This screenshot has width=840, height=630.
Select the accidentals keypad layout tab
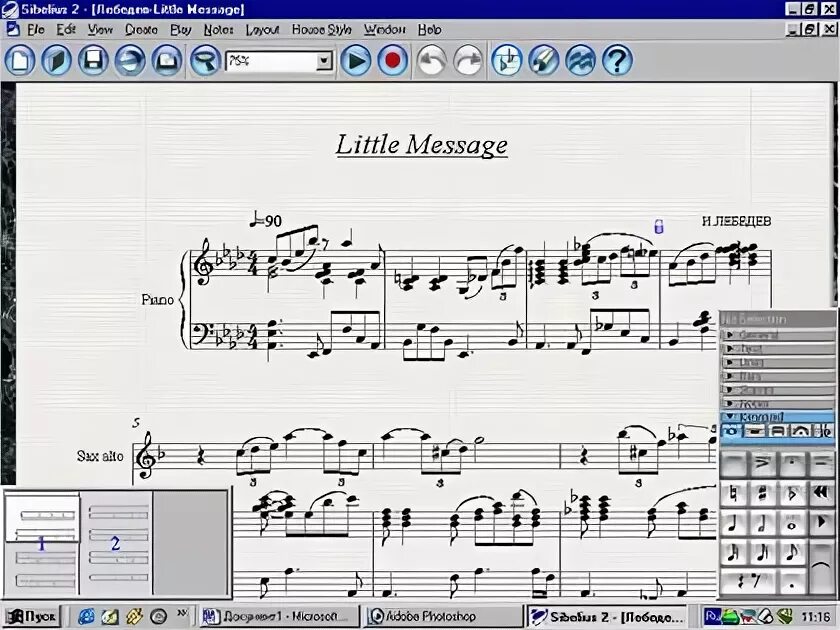(x=823, y=431)
